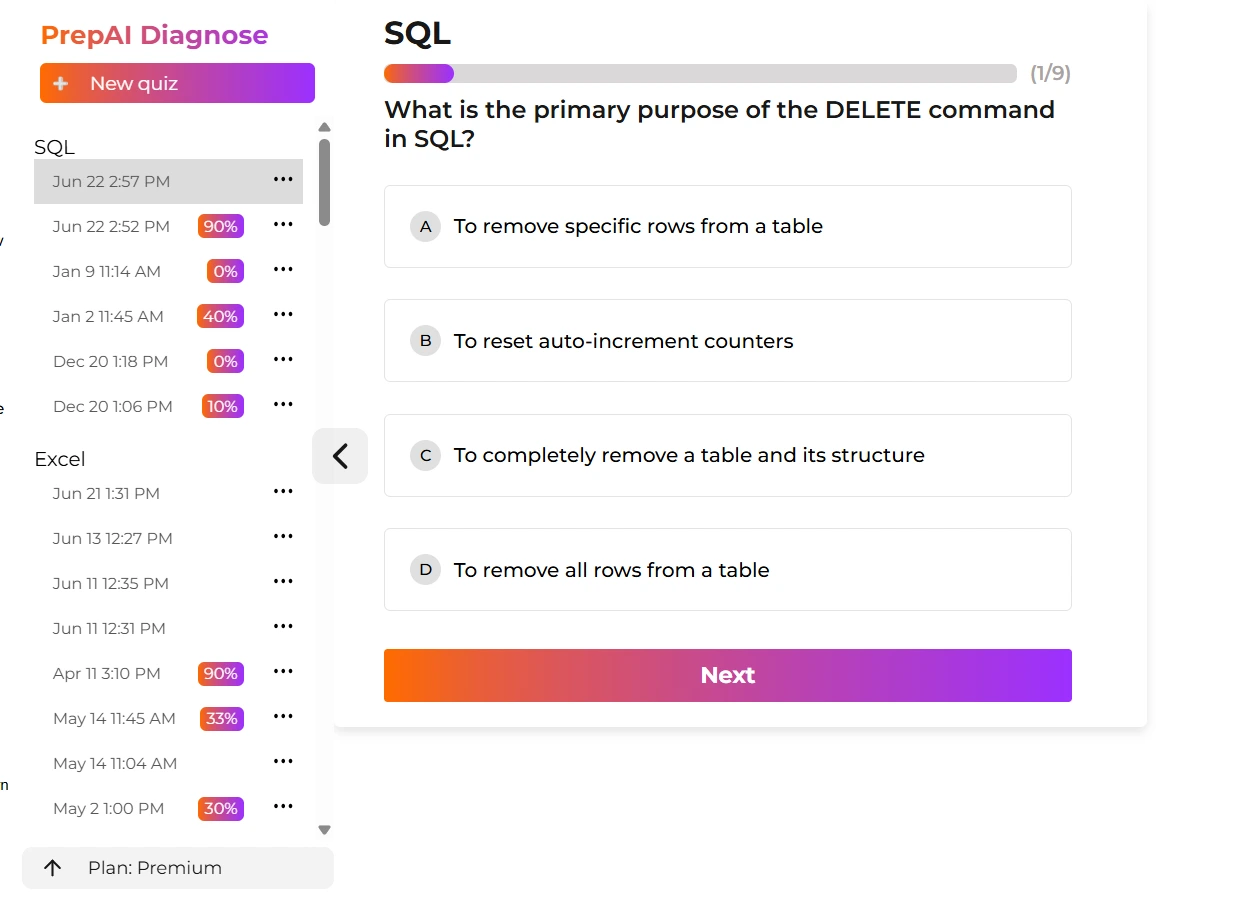The width and height of the screenshot is (1253, 909).
Task: Choose answer D: remove all rows from a table
Action: [727, 569]
